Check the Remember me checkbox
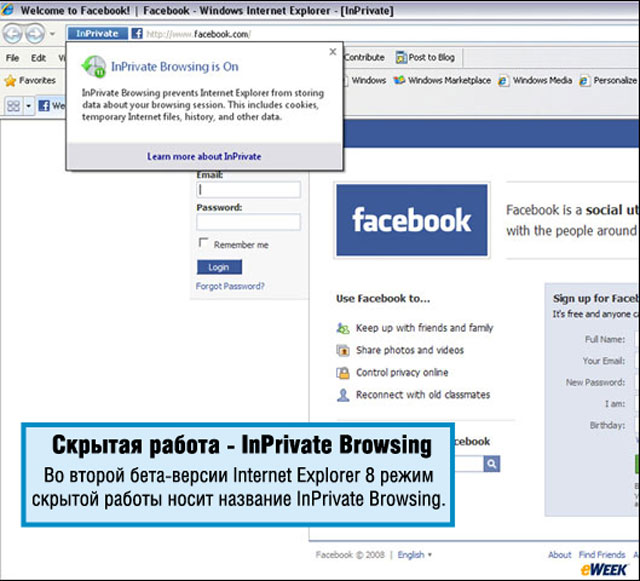Viewport: 640px width, 581px height. click(x=203, y=243)
